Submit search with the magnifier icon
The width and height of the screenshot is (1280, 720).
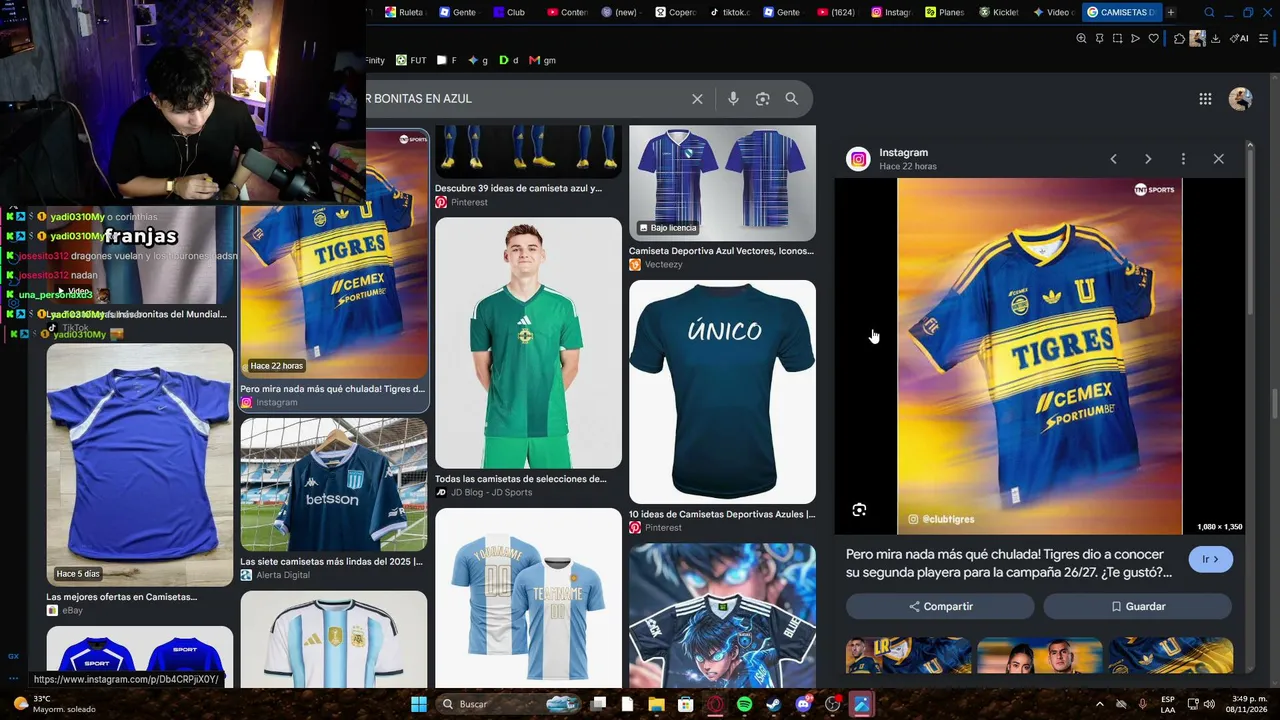pos(792,99)
